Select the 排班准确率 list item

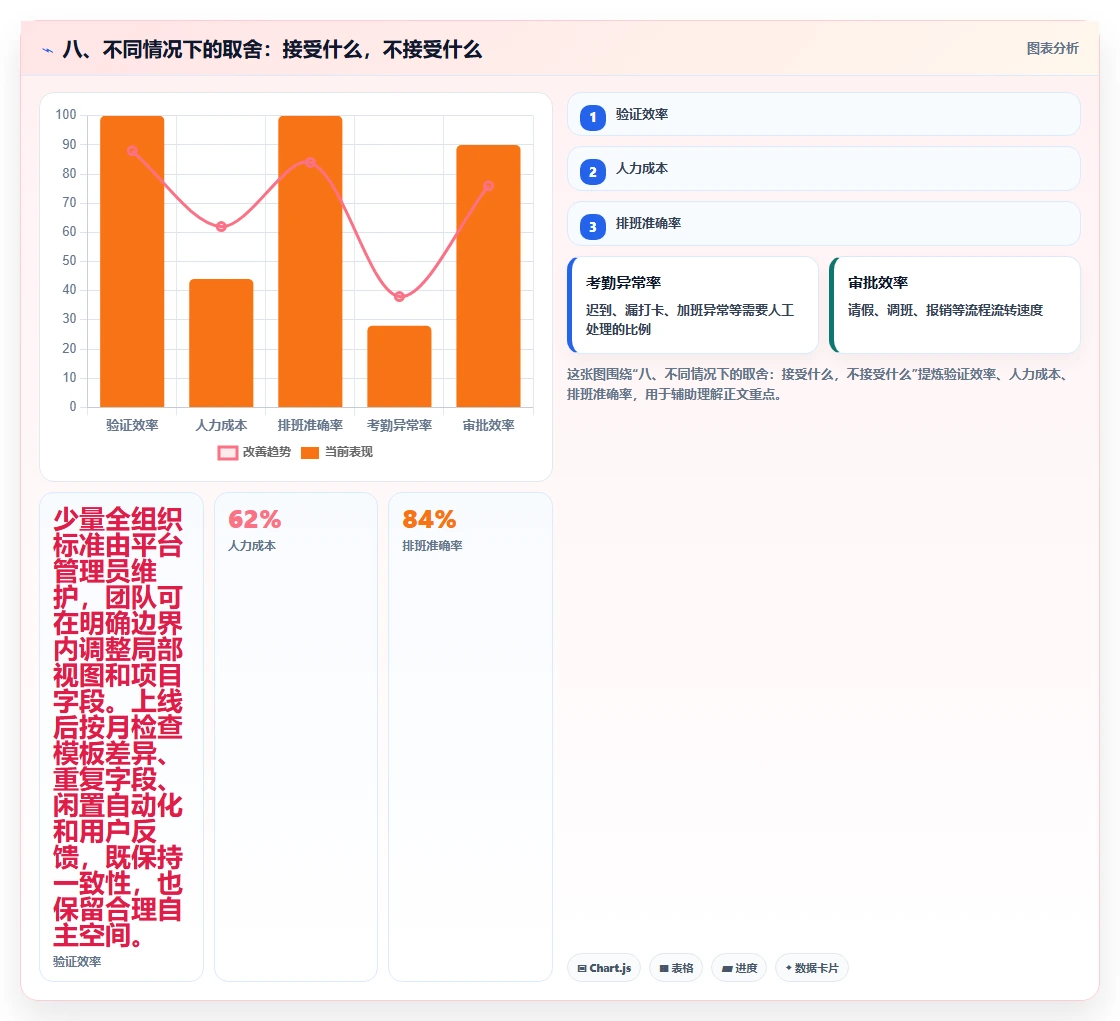pos(823,224)
